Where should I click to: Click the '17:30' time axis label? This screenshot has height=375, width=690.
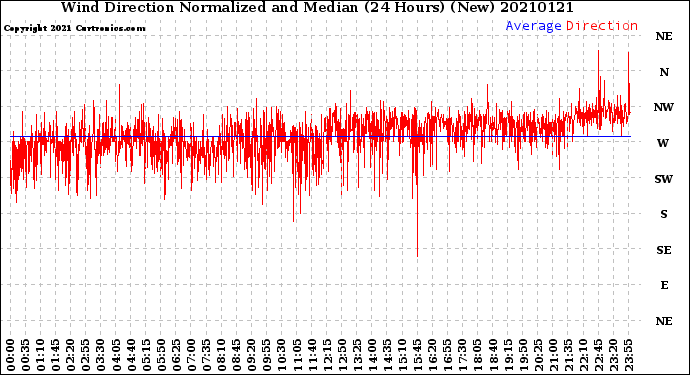[x=462, y=356]
